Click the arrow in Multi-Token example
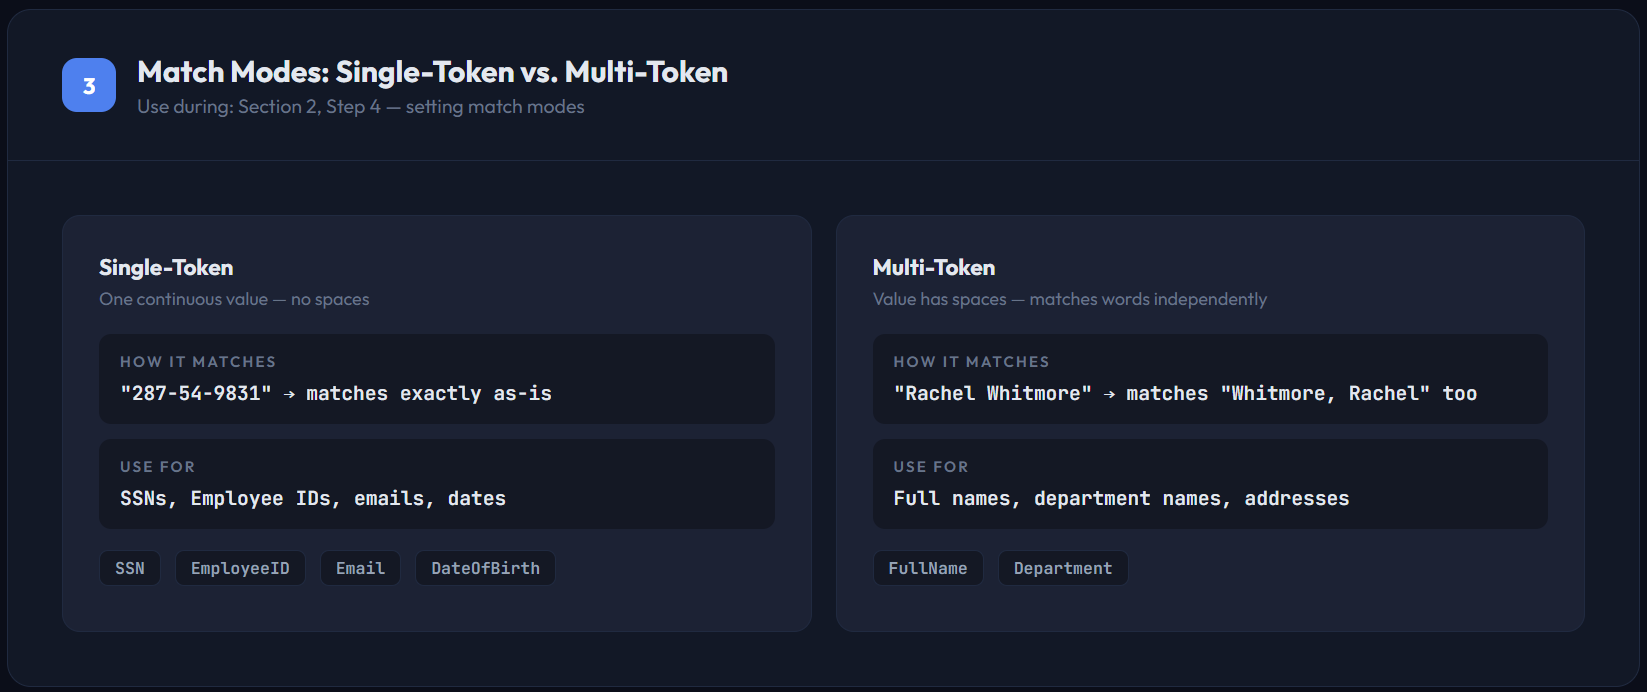1647x692 pixels. (1109, 395)
